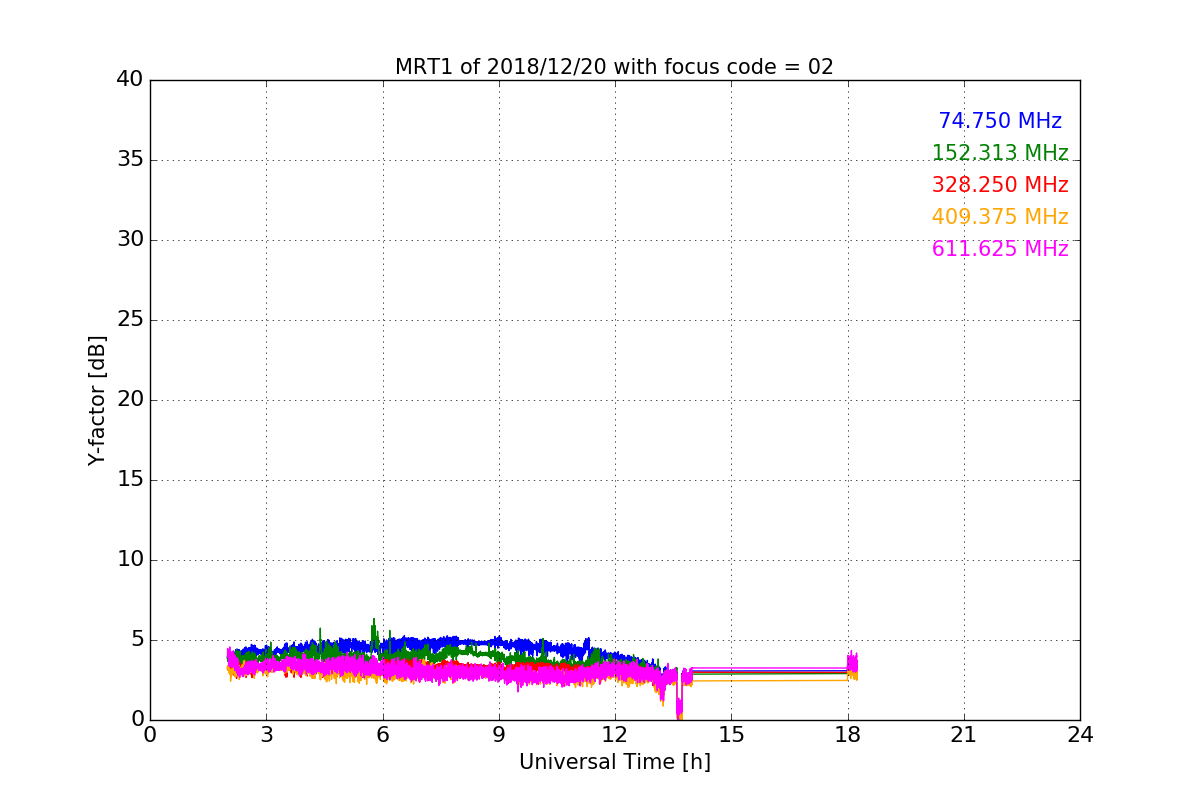Click the x-axis tick label 6
The image size is (1200, 800).
tap(382, 735)
